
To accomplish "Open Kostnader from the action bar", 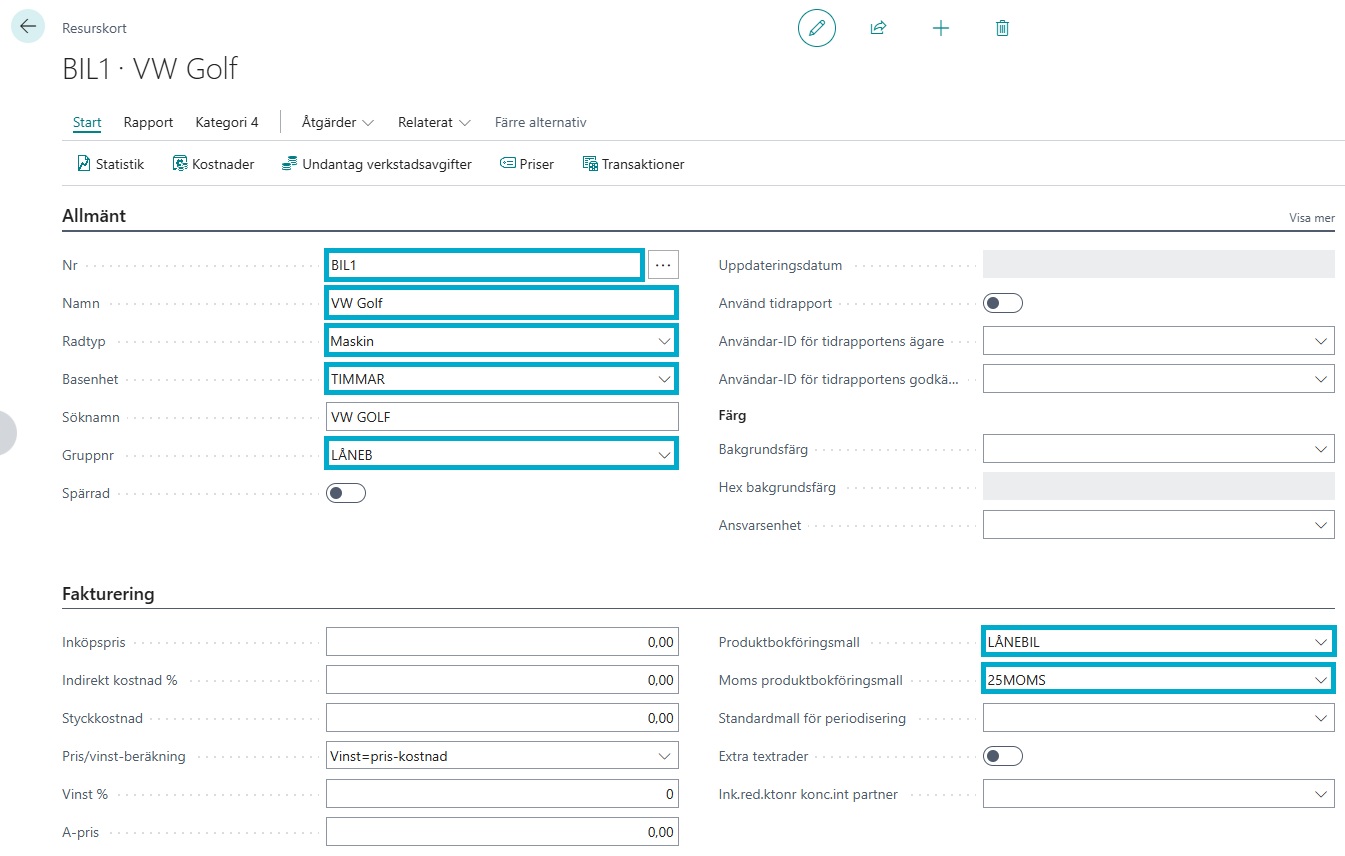I will pos(213,164).
